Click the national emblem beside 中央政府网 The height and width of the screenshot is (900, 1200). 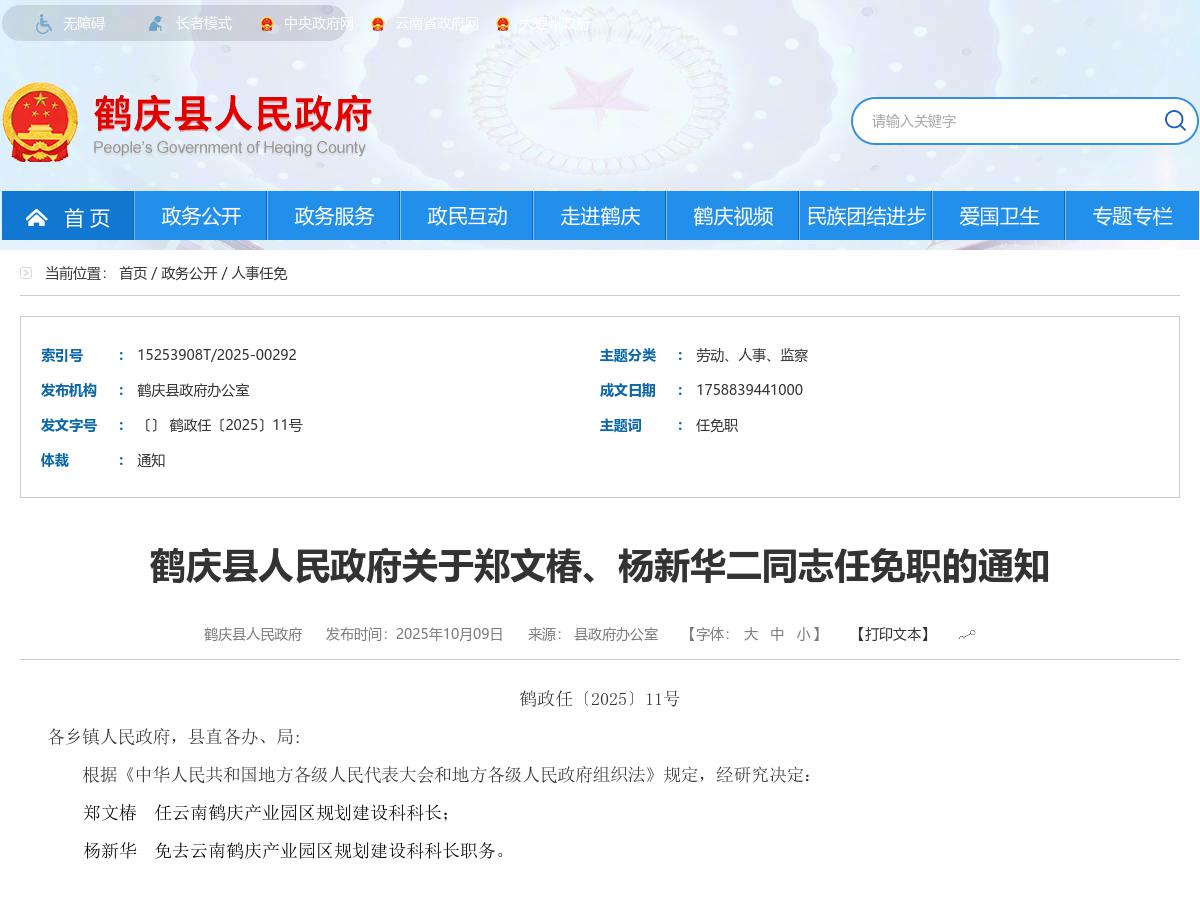pyautogui.click(x=265, y=23)
